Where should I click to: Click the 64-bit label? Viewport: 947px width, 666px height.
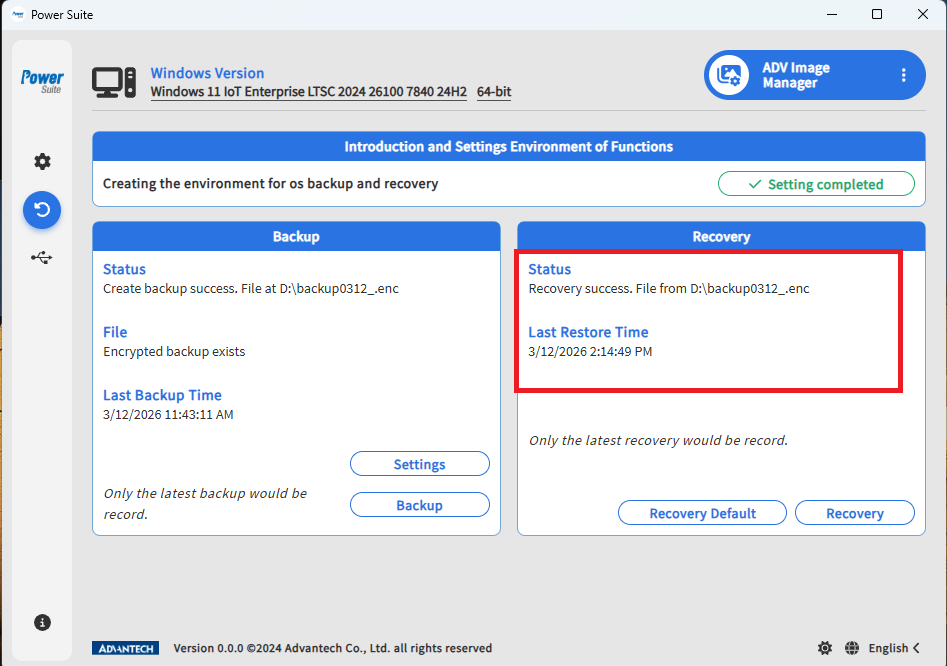pyautogui.click(x=494, y=92)
